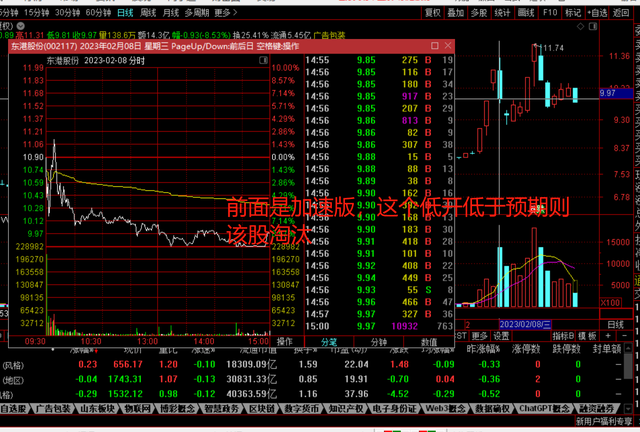The height and width of the screenshot is (432, 640).
Task: Select the 周线 period tab
Action: point(148,13)
